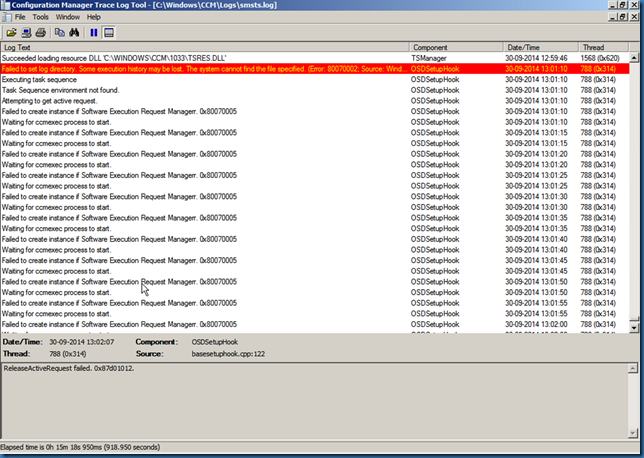This screenshot has width=644, height=458.
Task: Click the 'basesetuphook.cpp:122' source value
Action: tap(228, 354)
